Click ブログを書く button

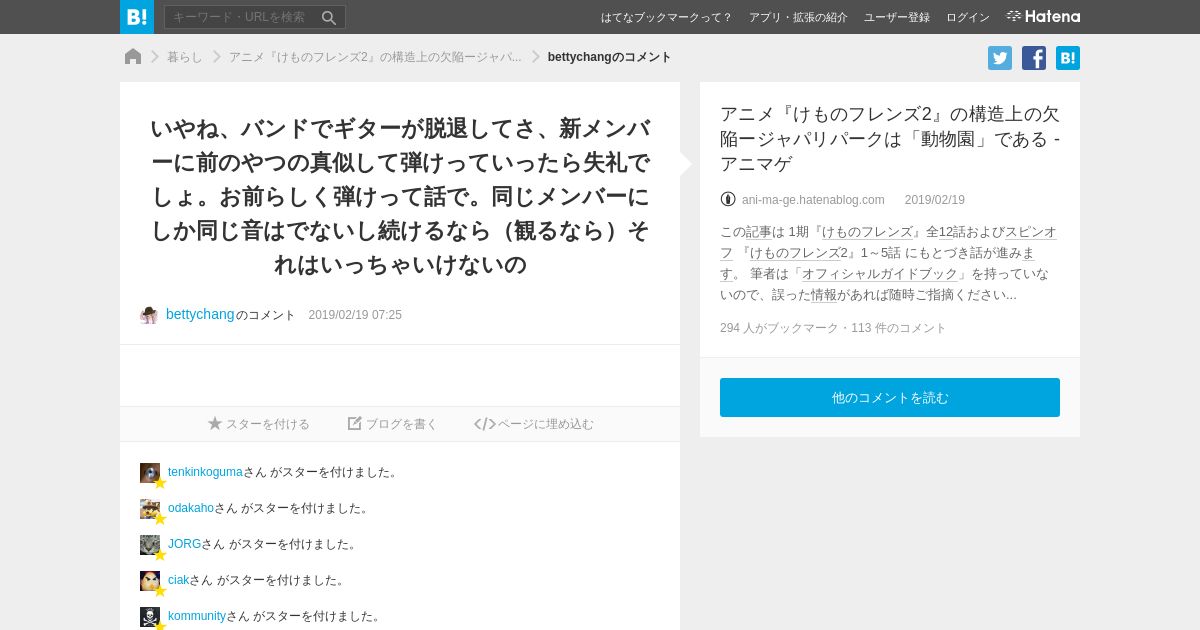(x=393, y=424)
